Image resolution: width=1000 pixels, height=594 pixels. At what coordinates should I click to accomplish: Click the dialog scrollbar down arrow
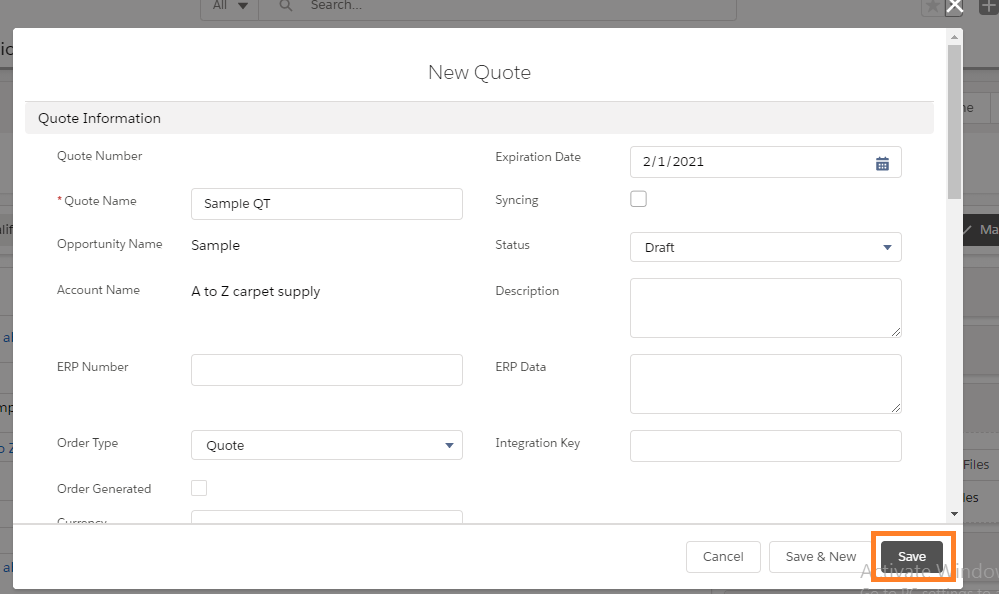(x=954, y=514)
